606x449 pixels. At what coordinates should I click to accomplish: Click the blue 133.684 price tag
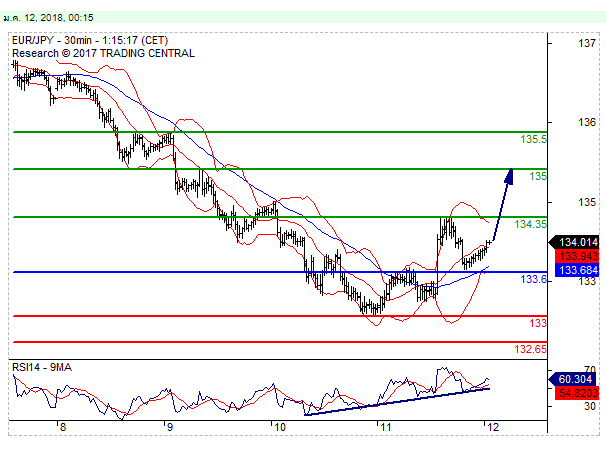578,270
